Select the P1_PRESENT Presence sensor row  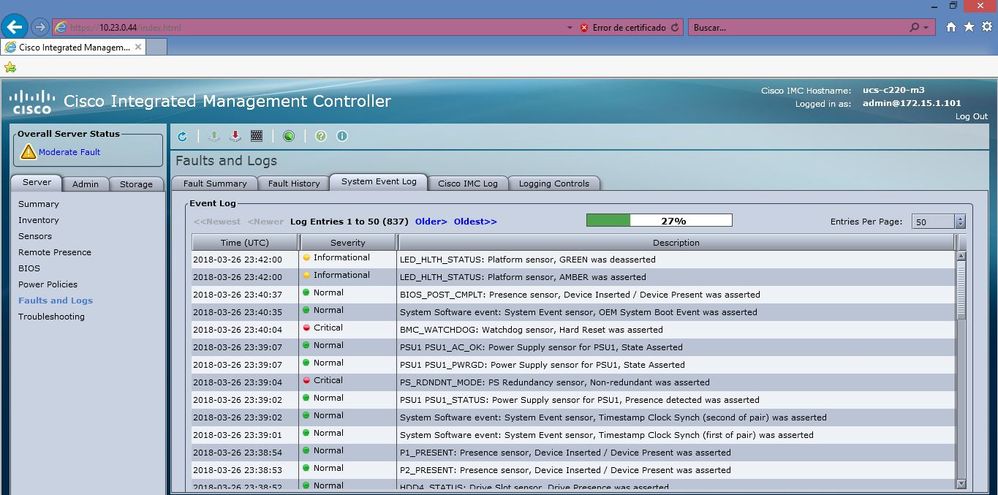(x=573, y=452)
